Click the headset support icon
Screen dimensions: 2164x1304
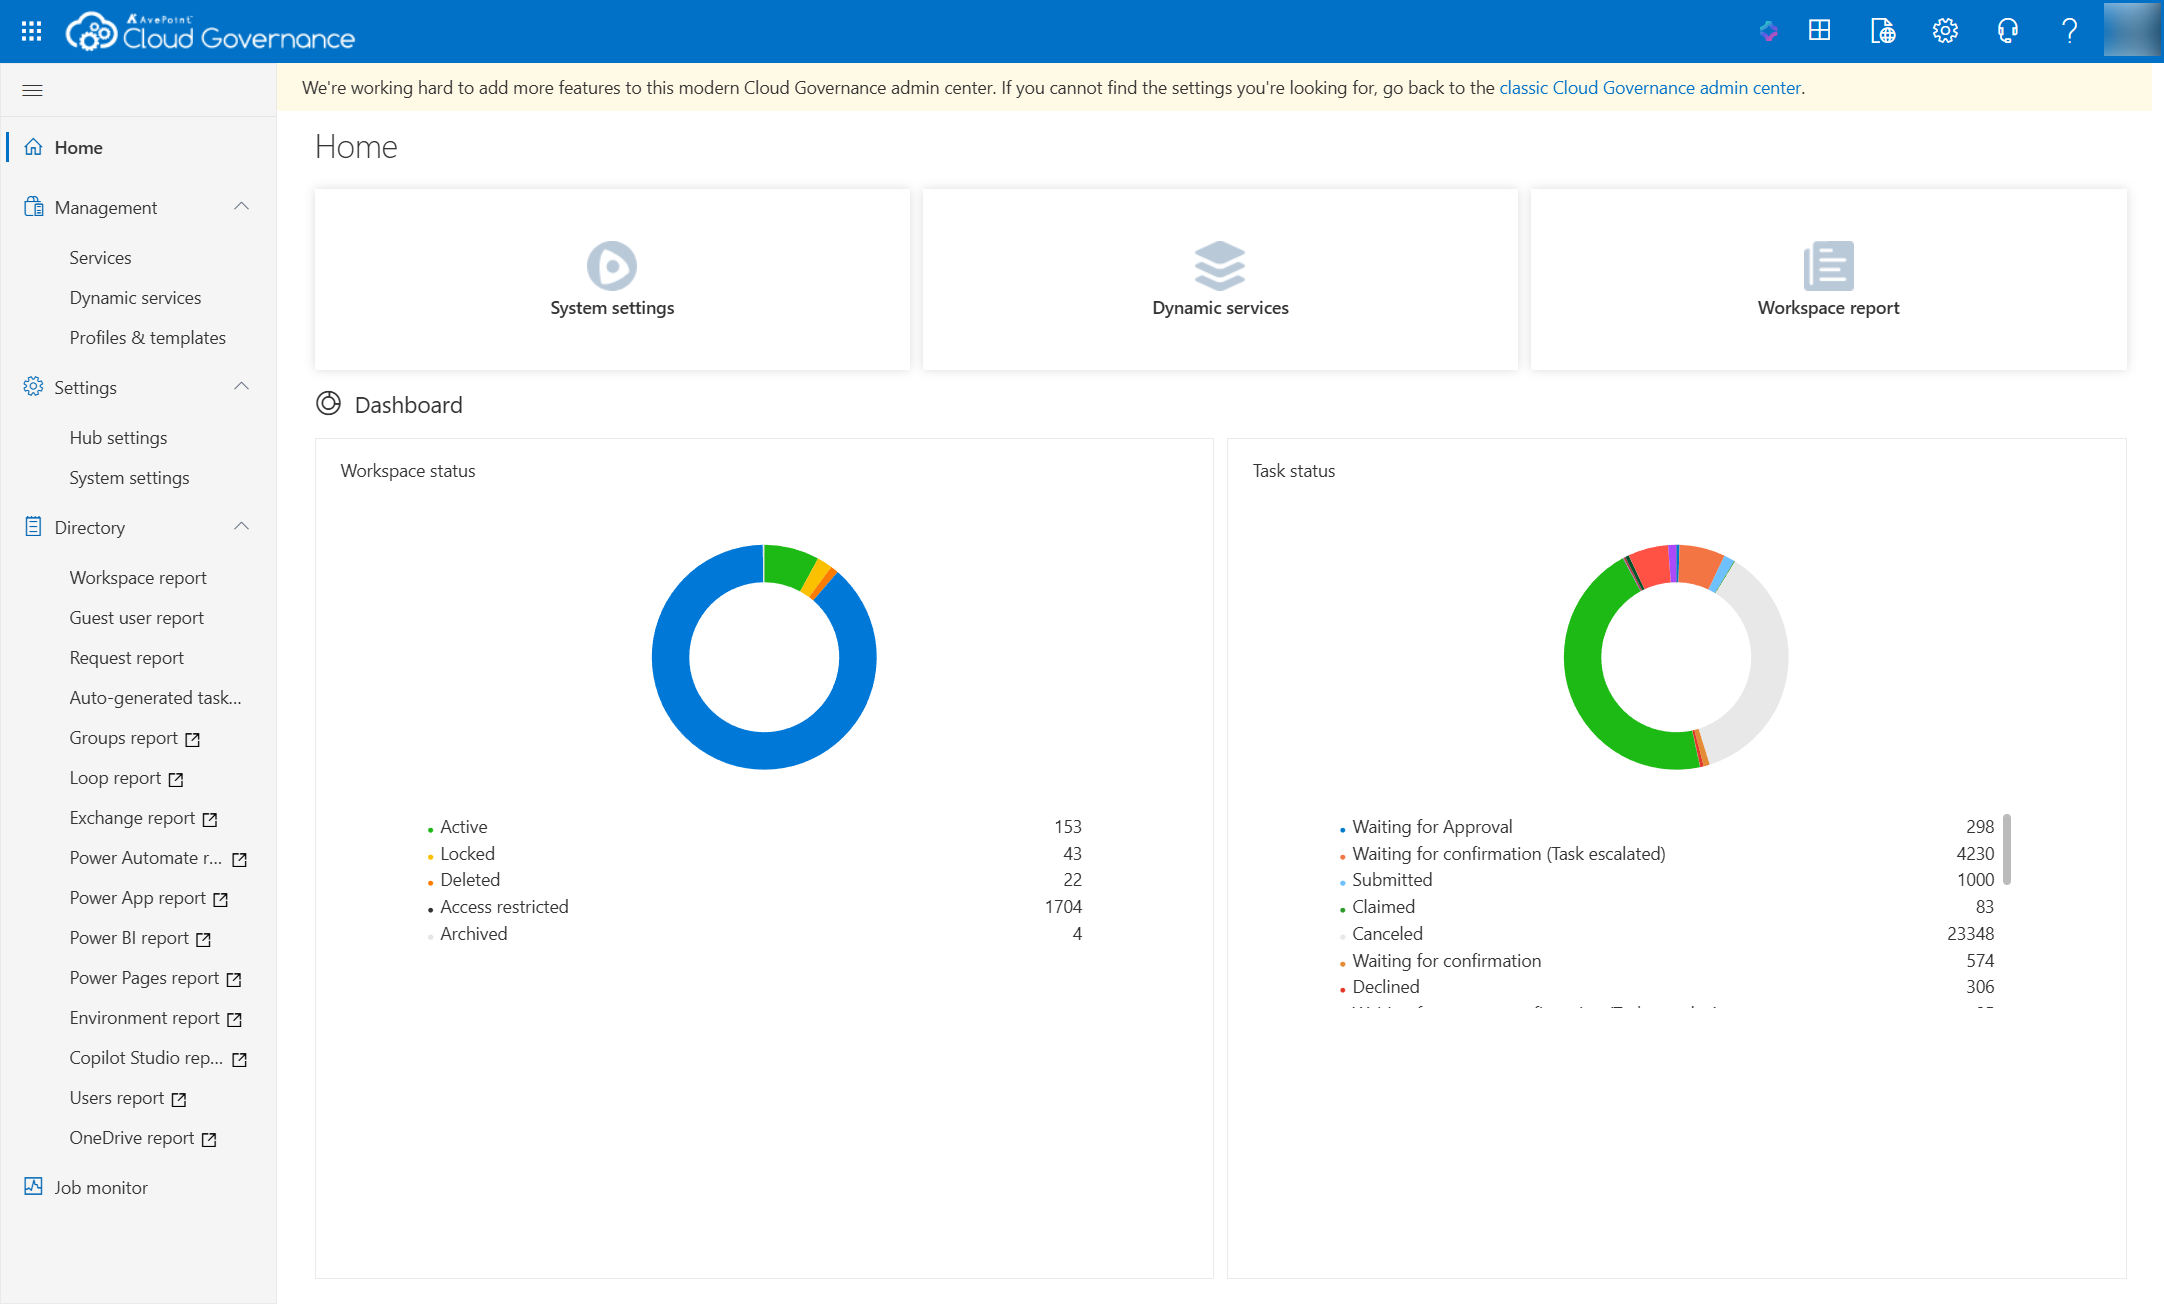point(2008,31)
